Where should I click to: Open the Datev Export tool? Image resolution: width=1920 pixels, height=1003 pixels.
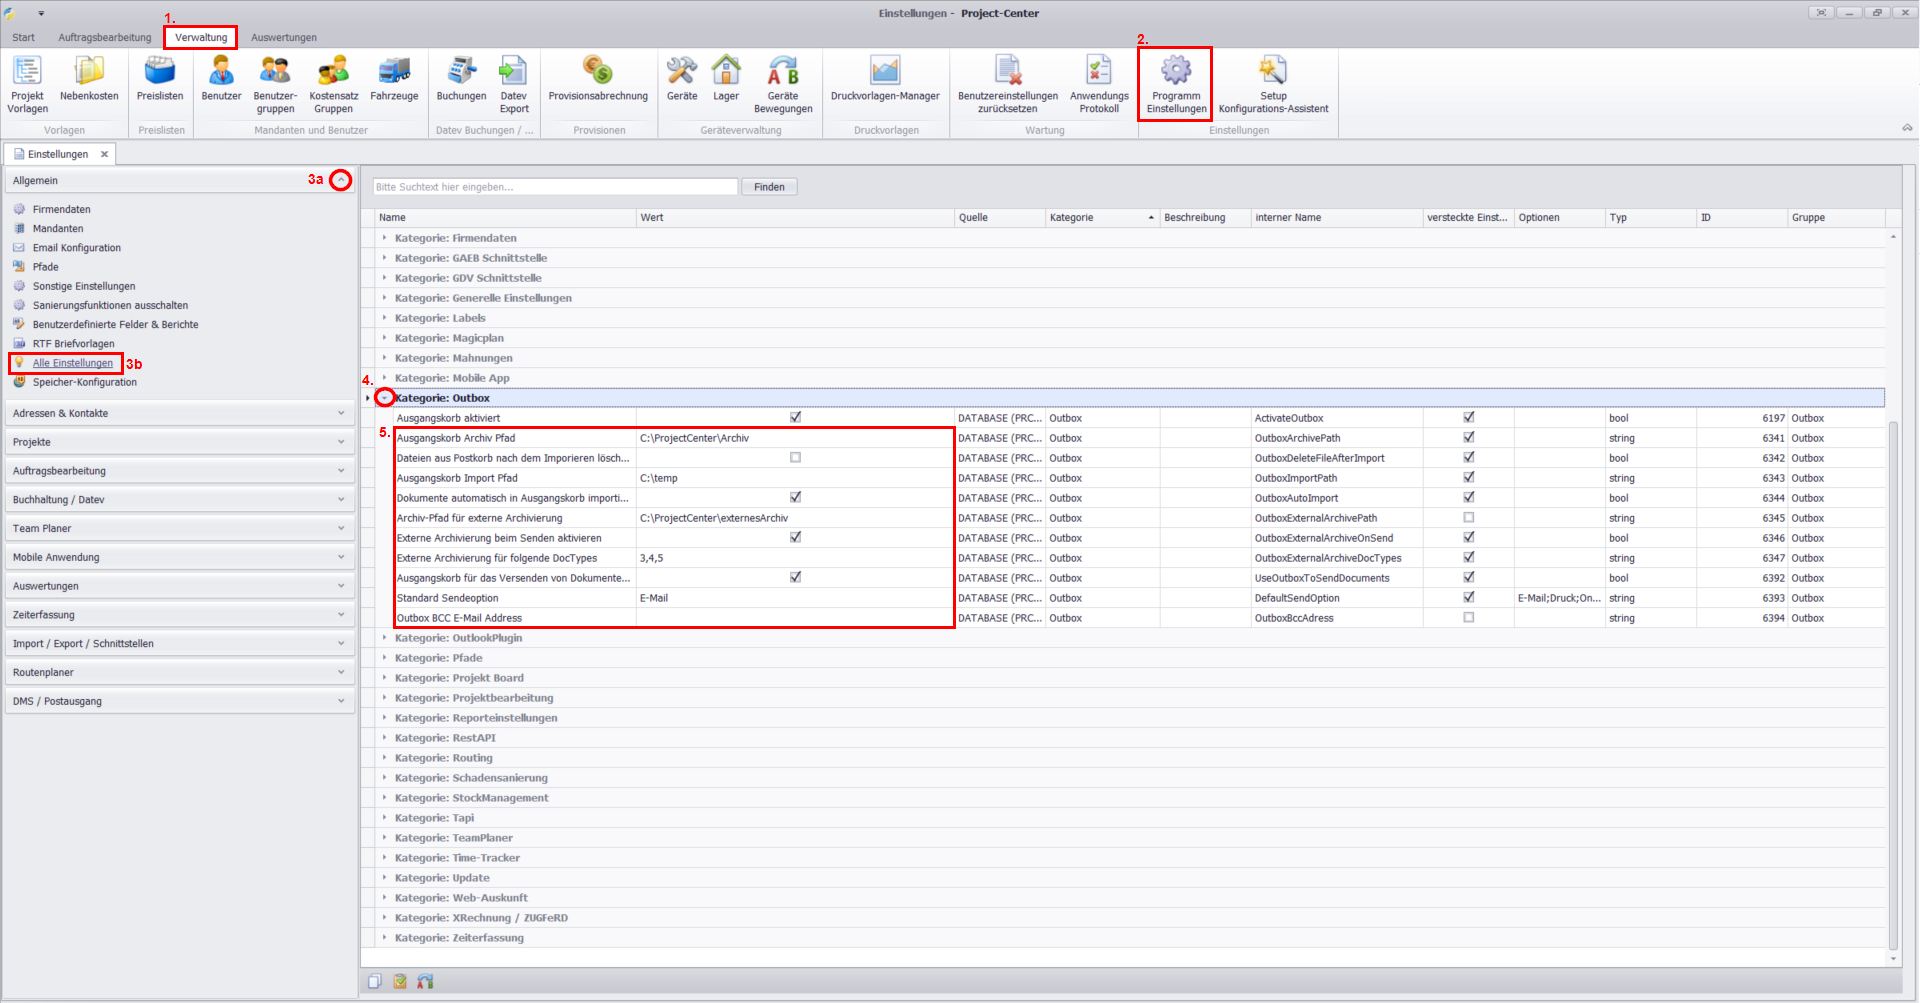(513, 82)
